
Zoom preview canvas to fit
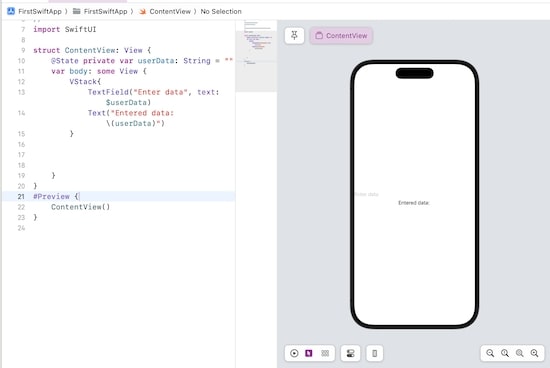coord(519,353)
